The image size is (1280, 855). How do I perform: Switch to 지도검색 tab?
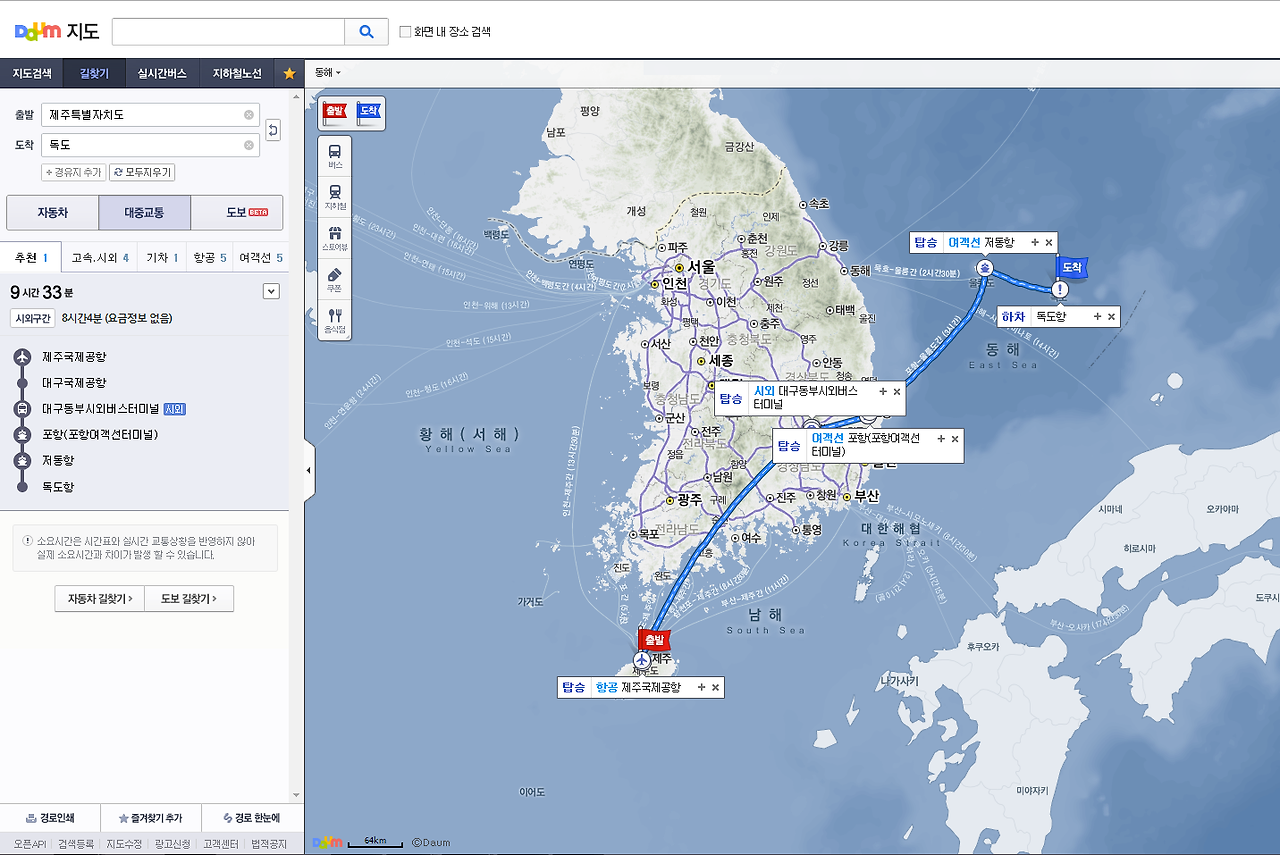tap(32, 74)
